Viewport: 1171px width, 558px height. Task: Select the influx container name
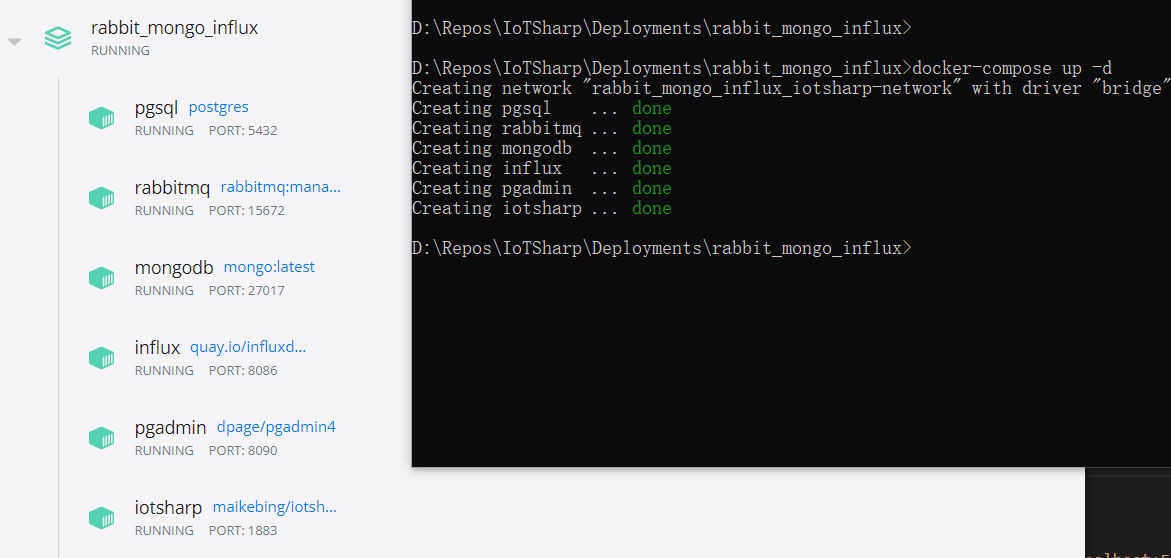[158, 348]
